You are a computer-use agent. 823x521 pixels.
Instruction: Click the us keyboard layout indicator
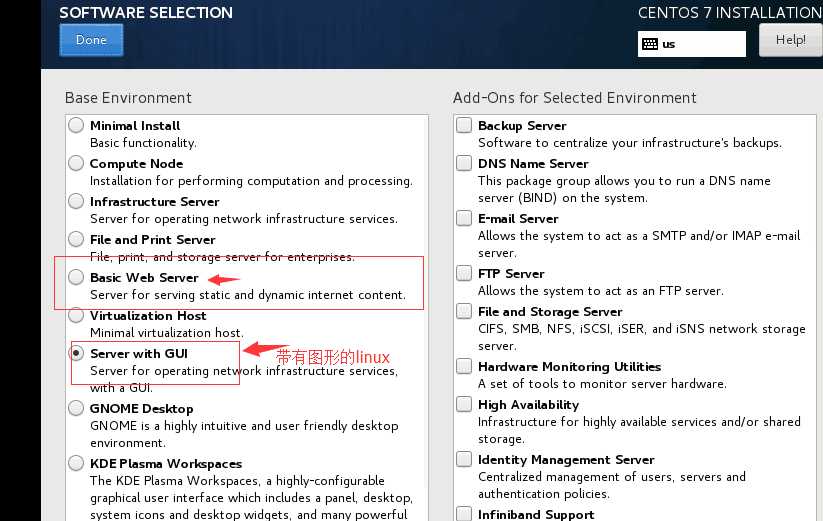click(x=692, y=44)
